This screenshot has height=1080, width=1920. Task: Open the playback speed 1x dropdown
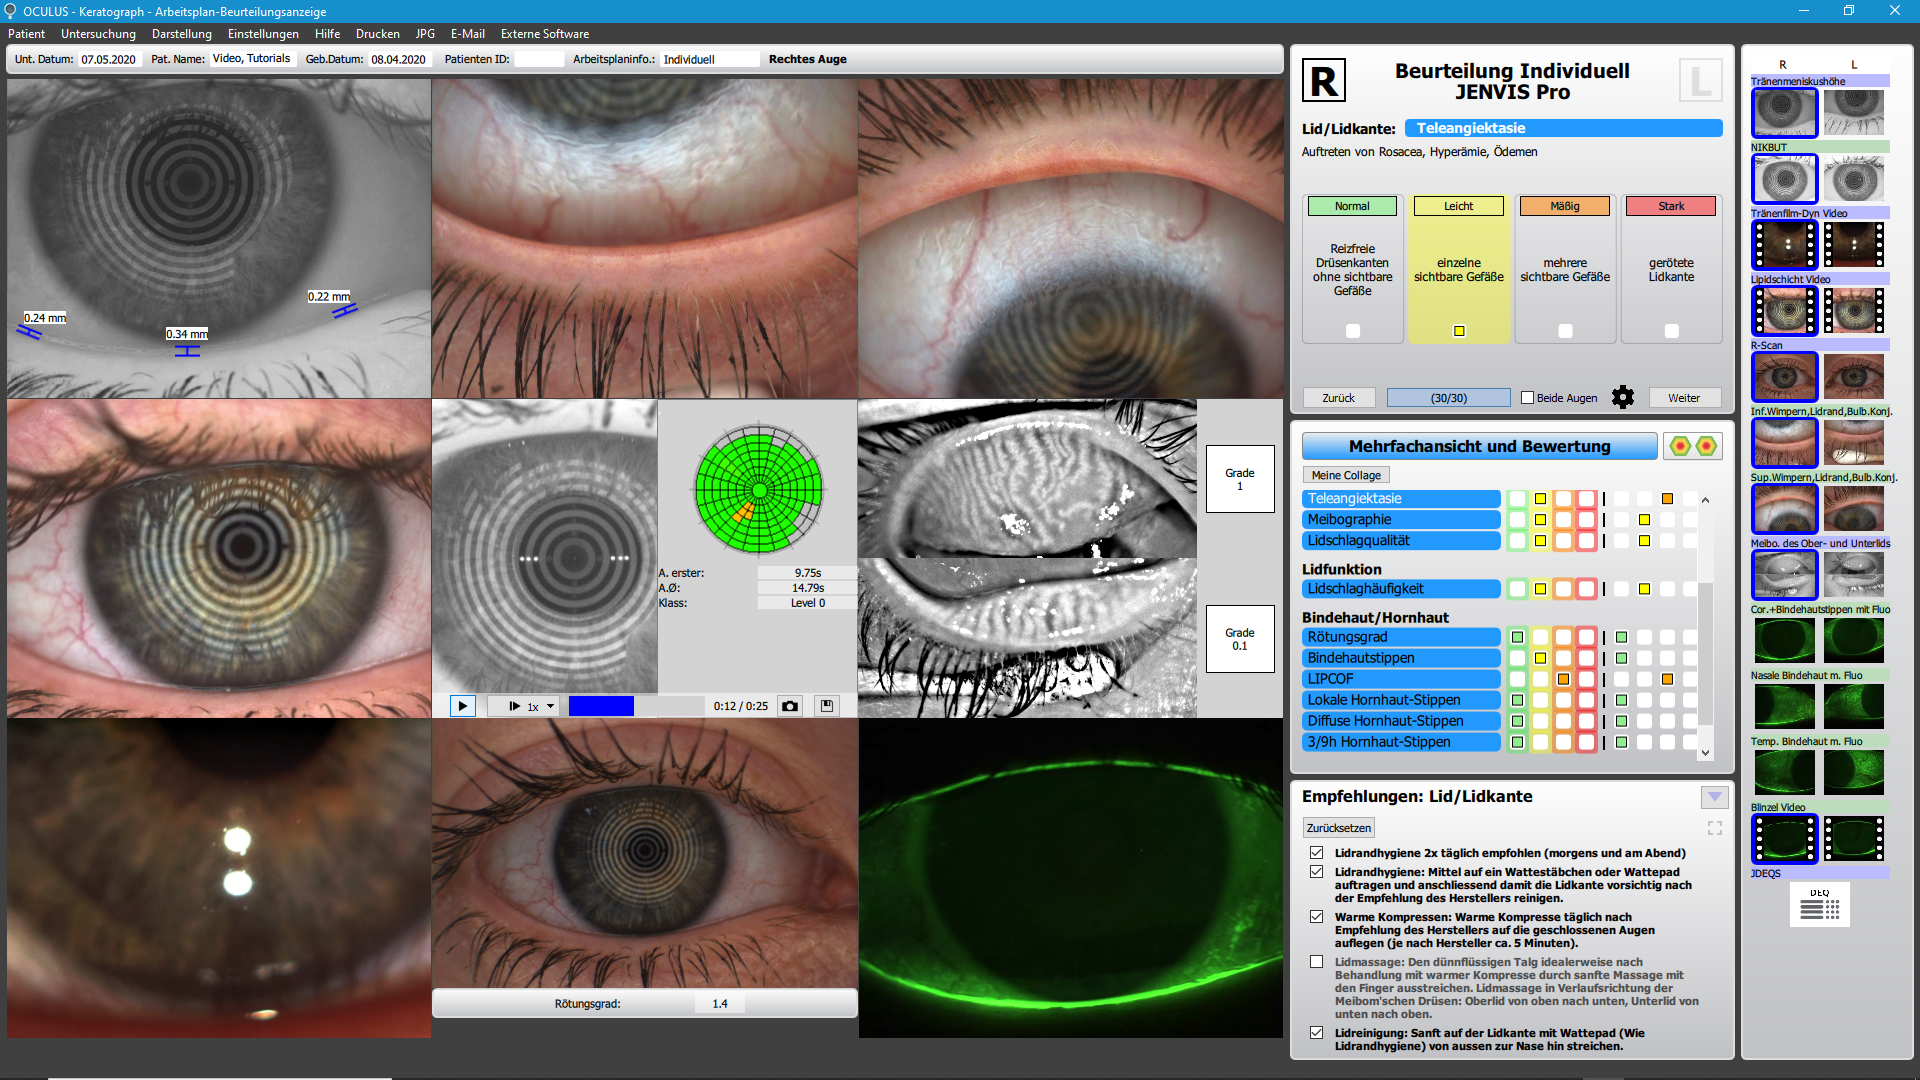[x=550, y=706]
